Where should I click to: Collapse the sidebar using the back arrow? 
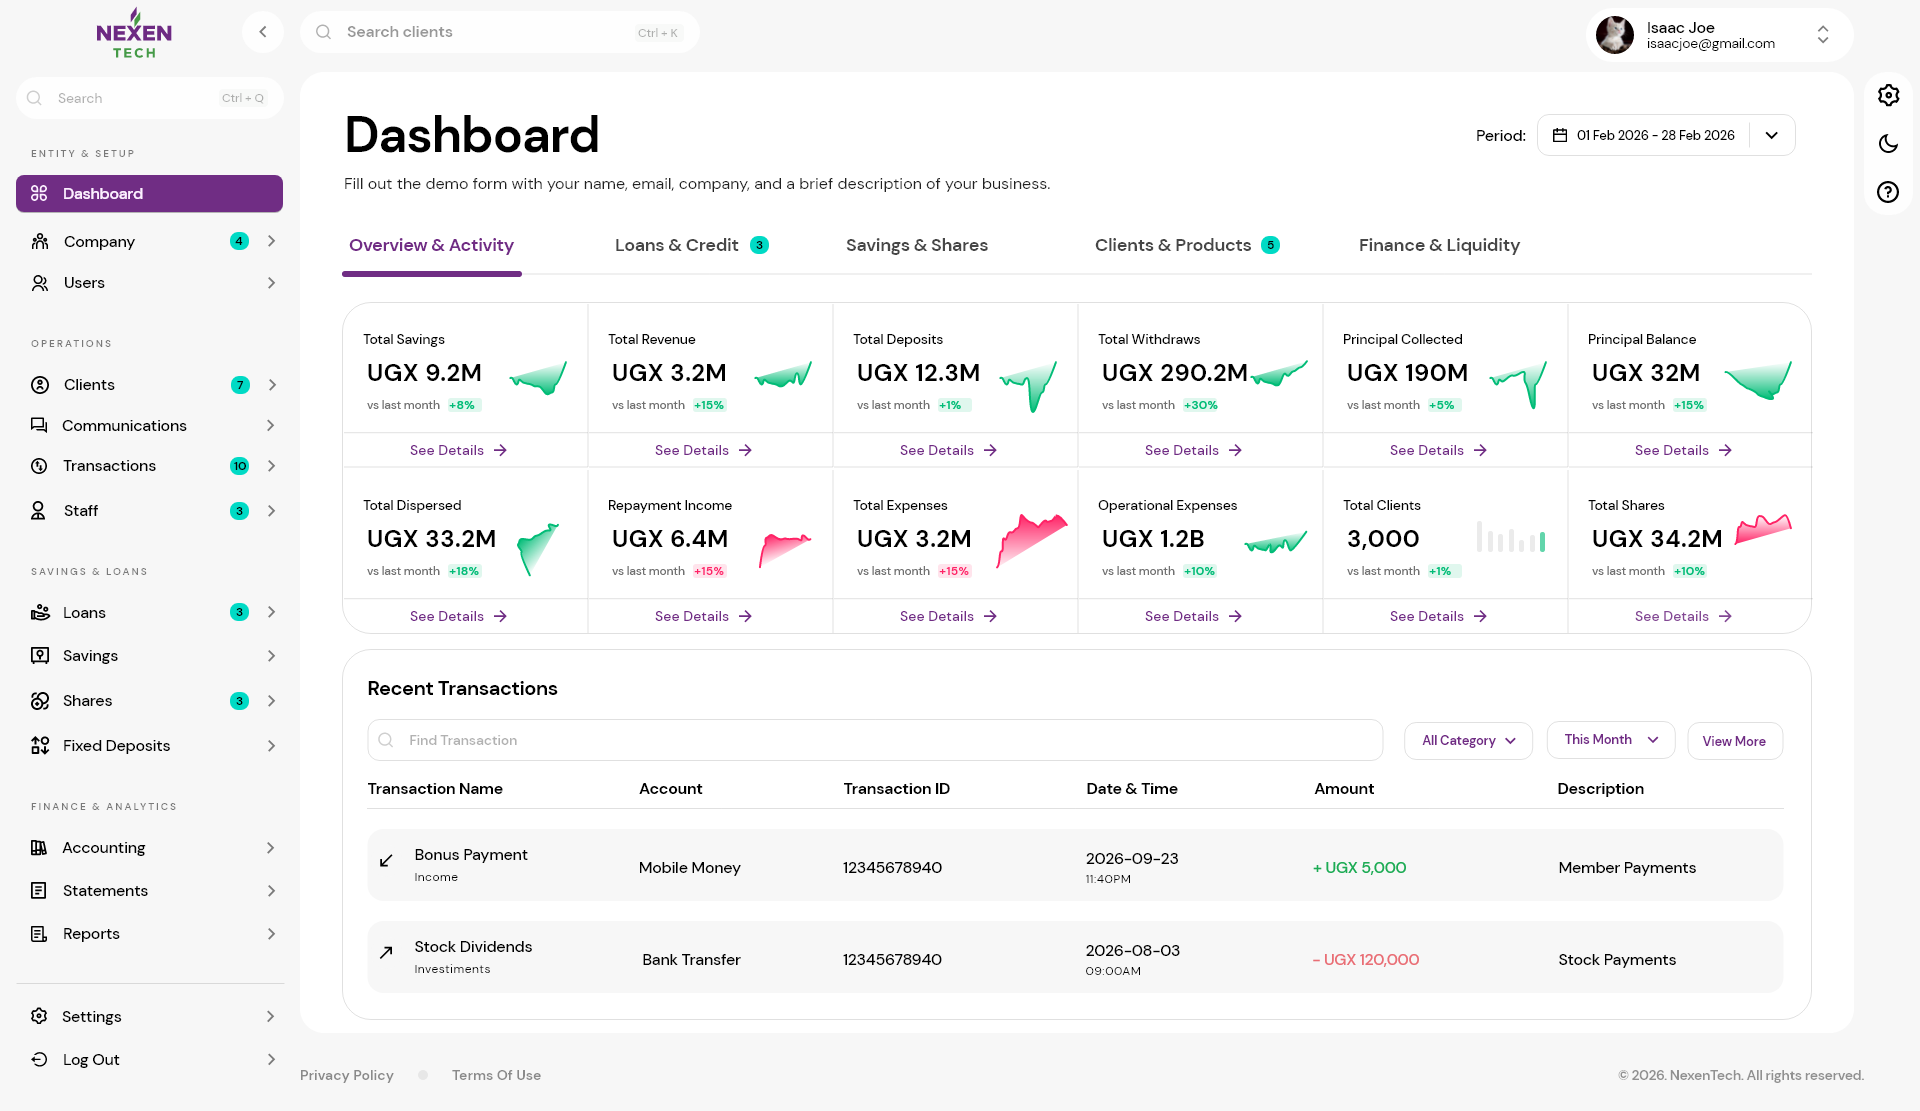[x=263, y=31]
